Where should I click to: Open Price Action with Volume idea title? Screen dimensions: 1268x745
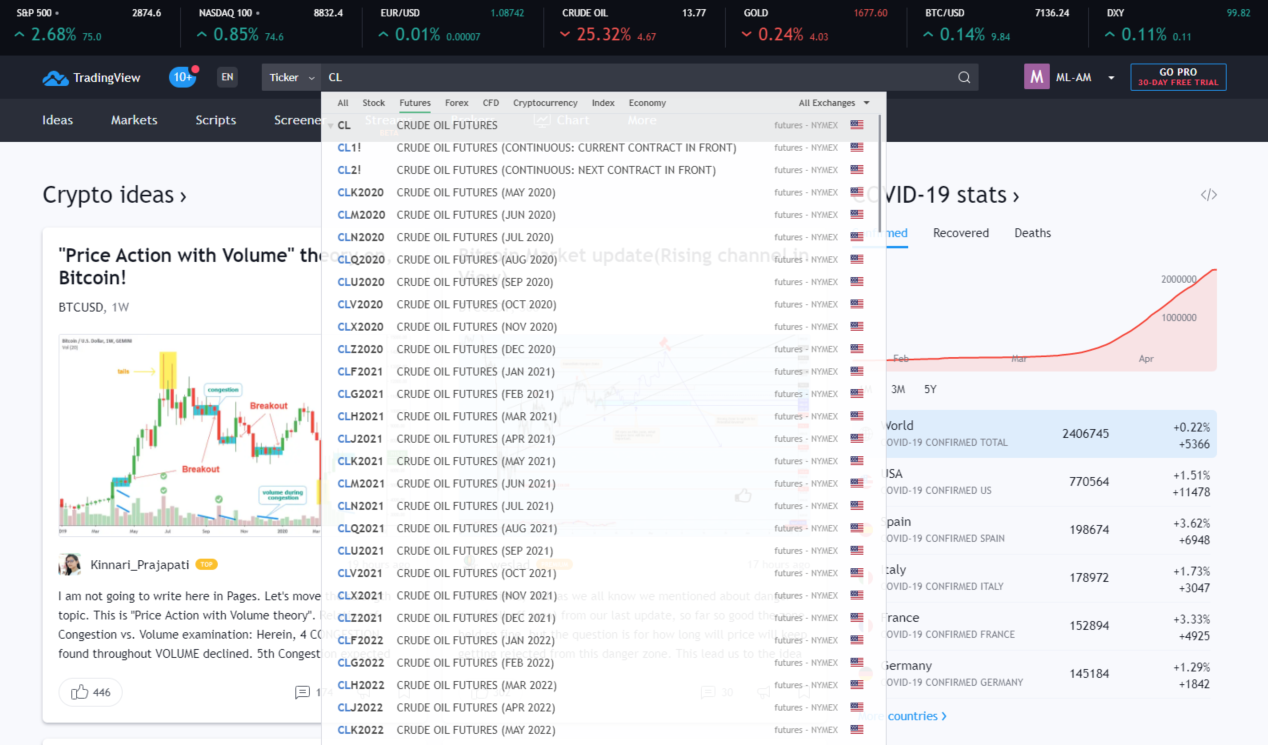pyautogui.click(x=191, y=266)
